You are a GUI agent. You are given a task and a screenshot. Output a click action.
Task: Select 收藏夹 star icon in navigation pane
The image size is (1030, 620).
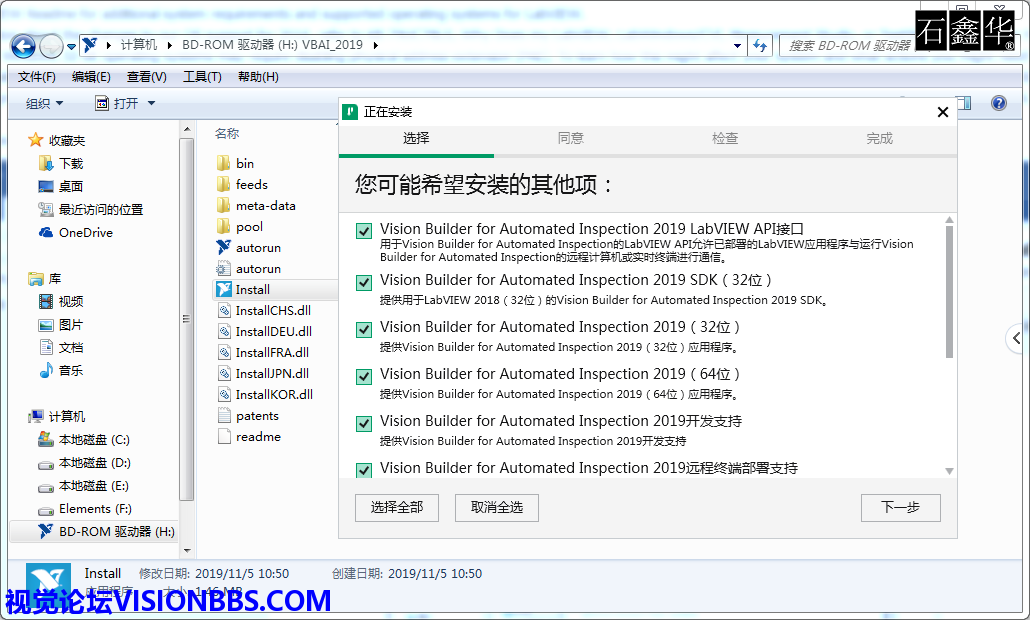(x=35, y=140)
